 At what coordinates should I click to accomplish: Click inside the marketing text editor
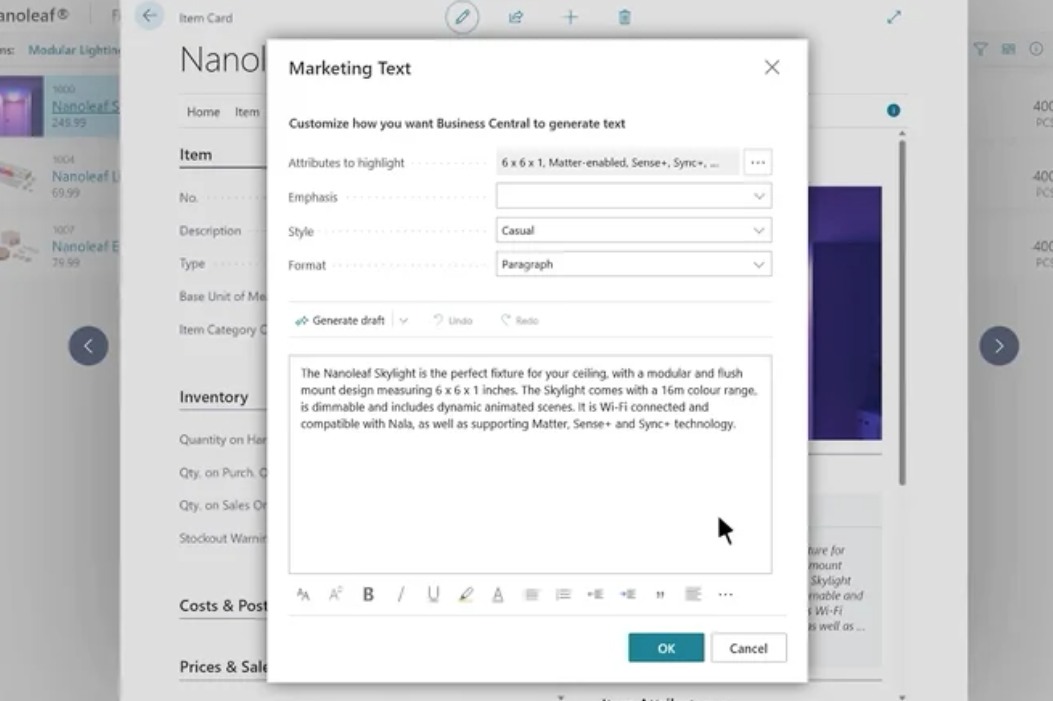[x=530, y=464]
